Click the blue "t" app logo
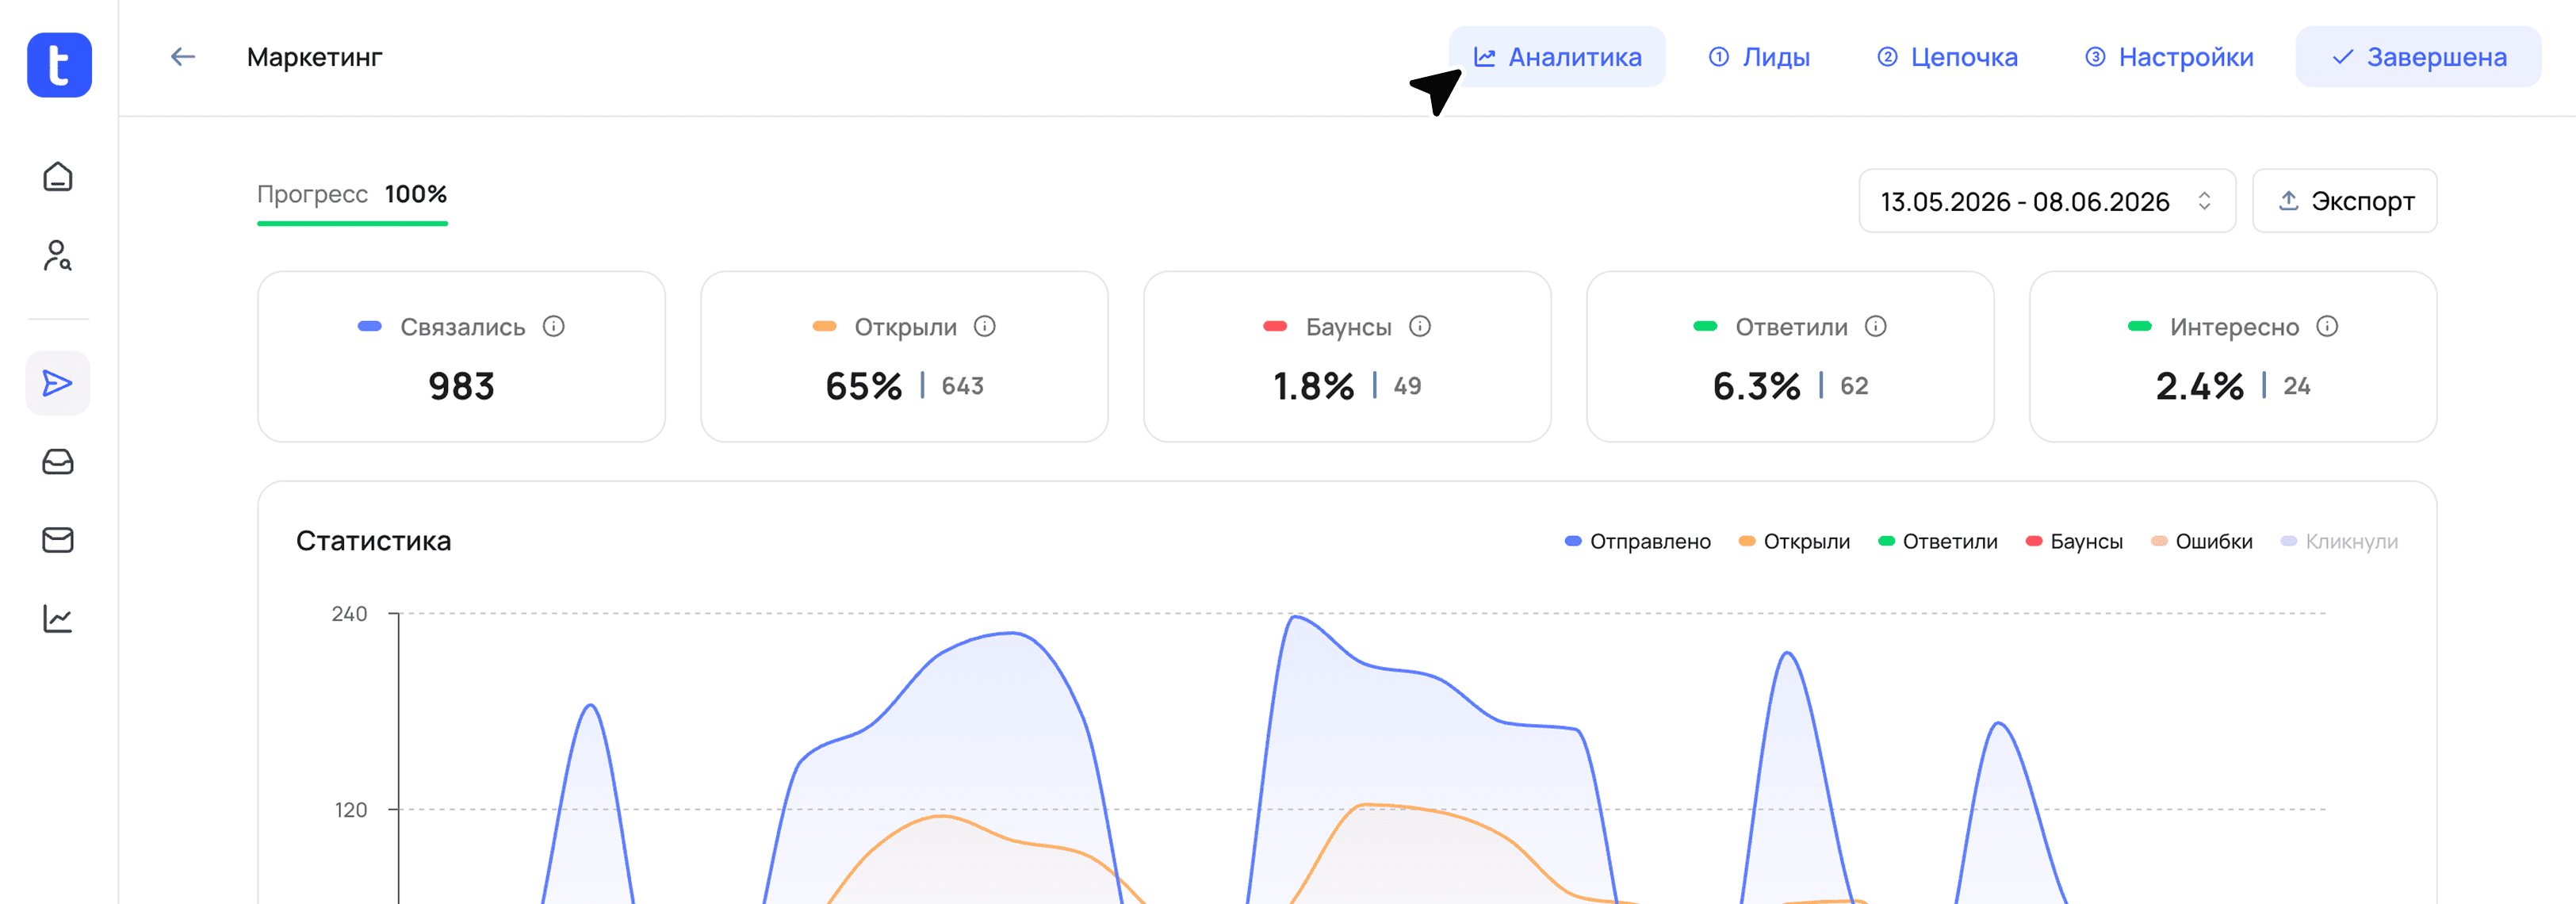The width and height of the screenshot is (2576, 904). [59, 65]
